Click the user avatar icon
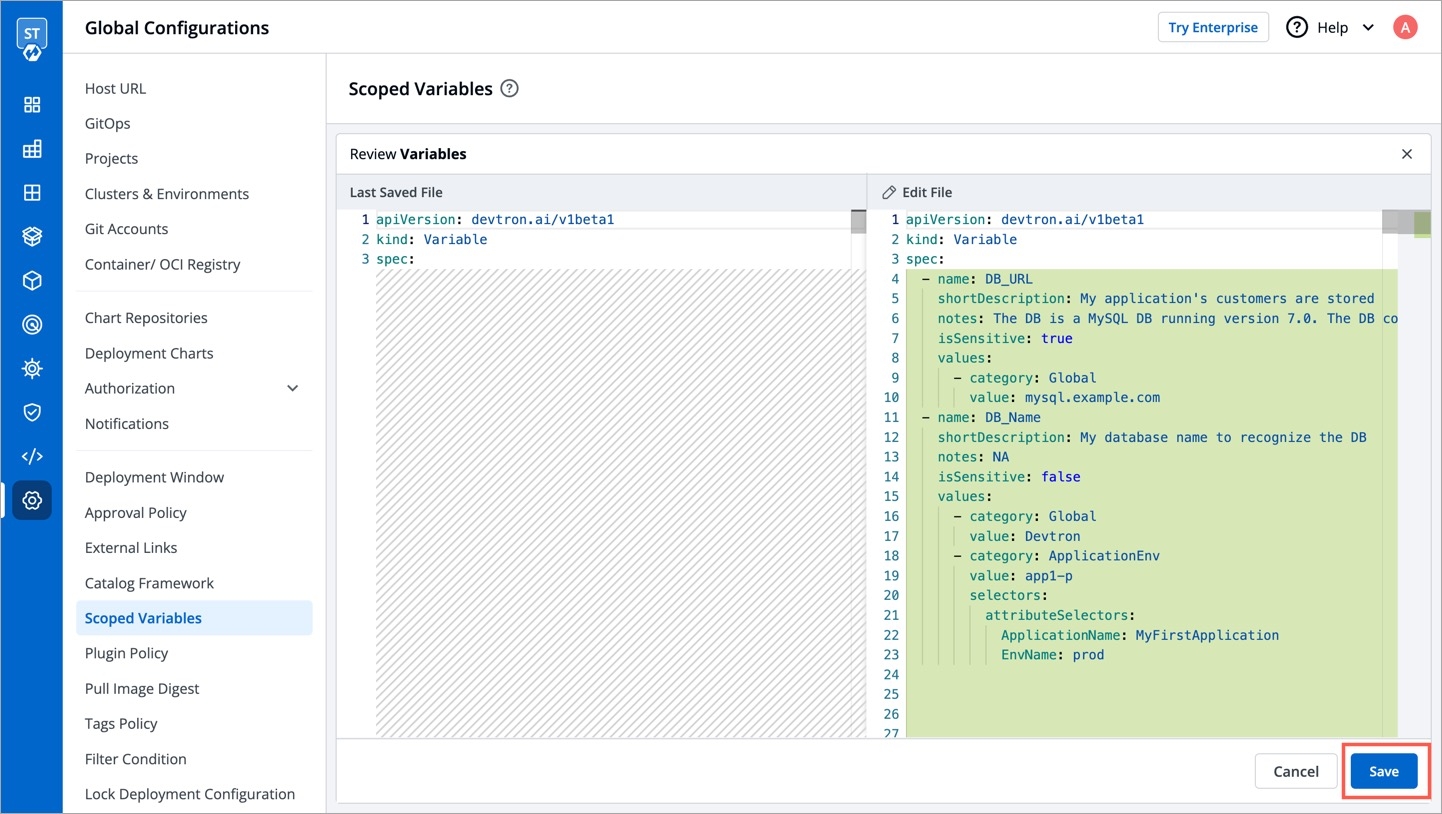The image size is (1442, 814). coord(1405,27)
